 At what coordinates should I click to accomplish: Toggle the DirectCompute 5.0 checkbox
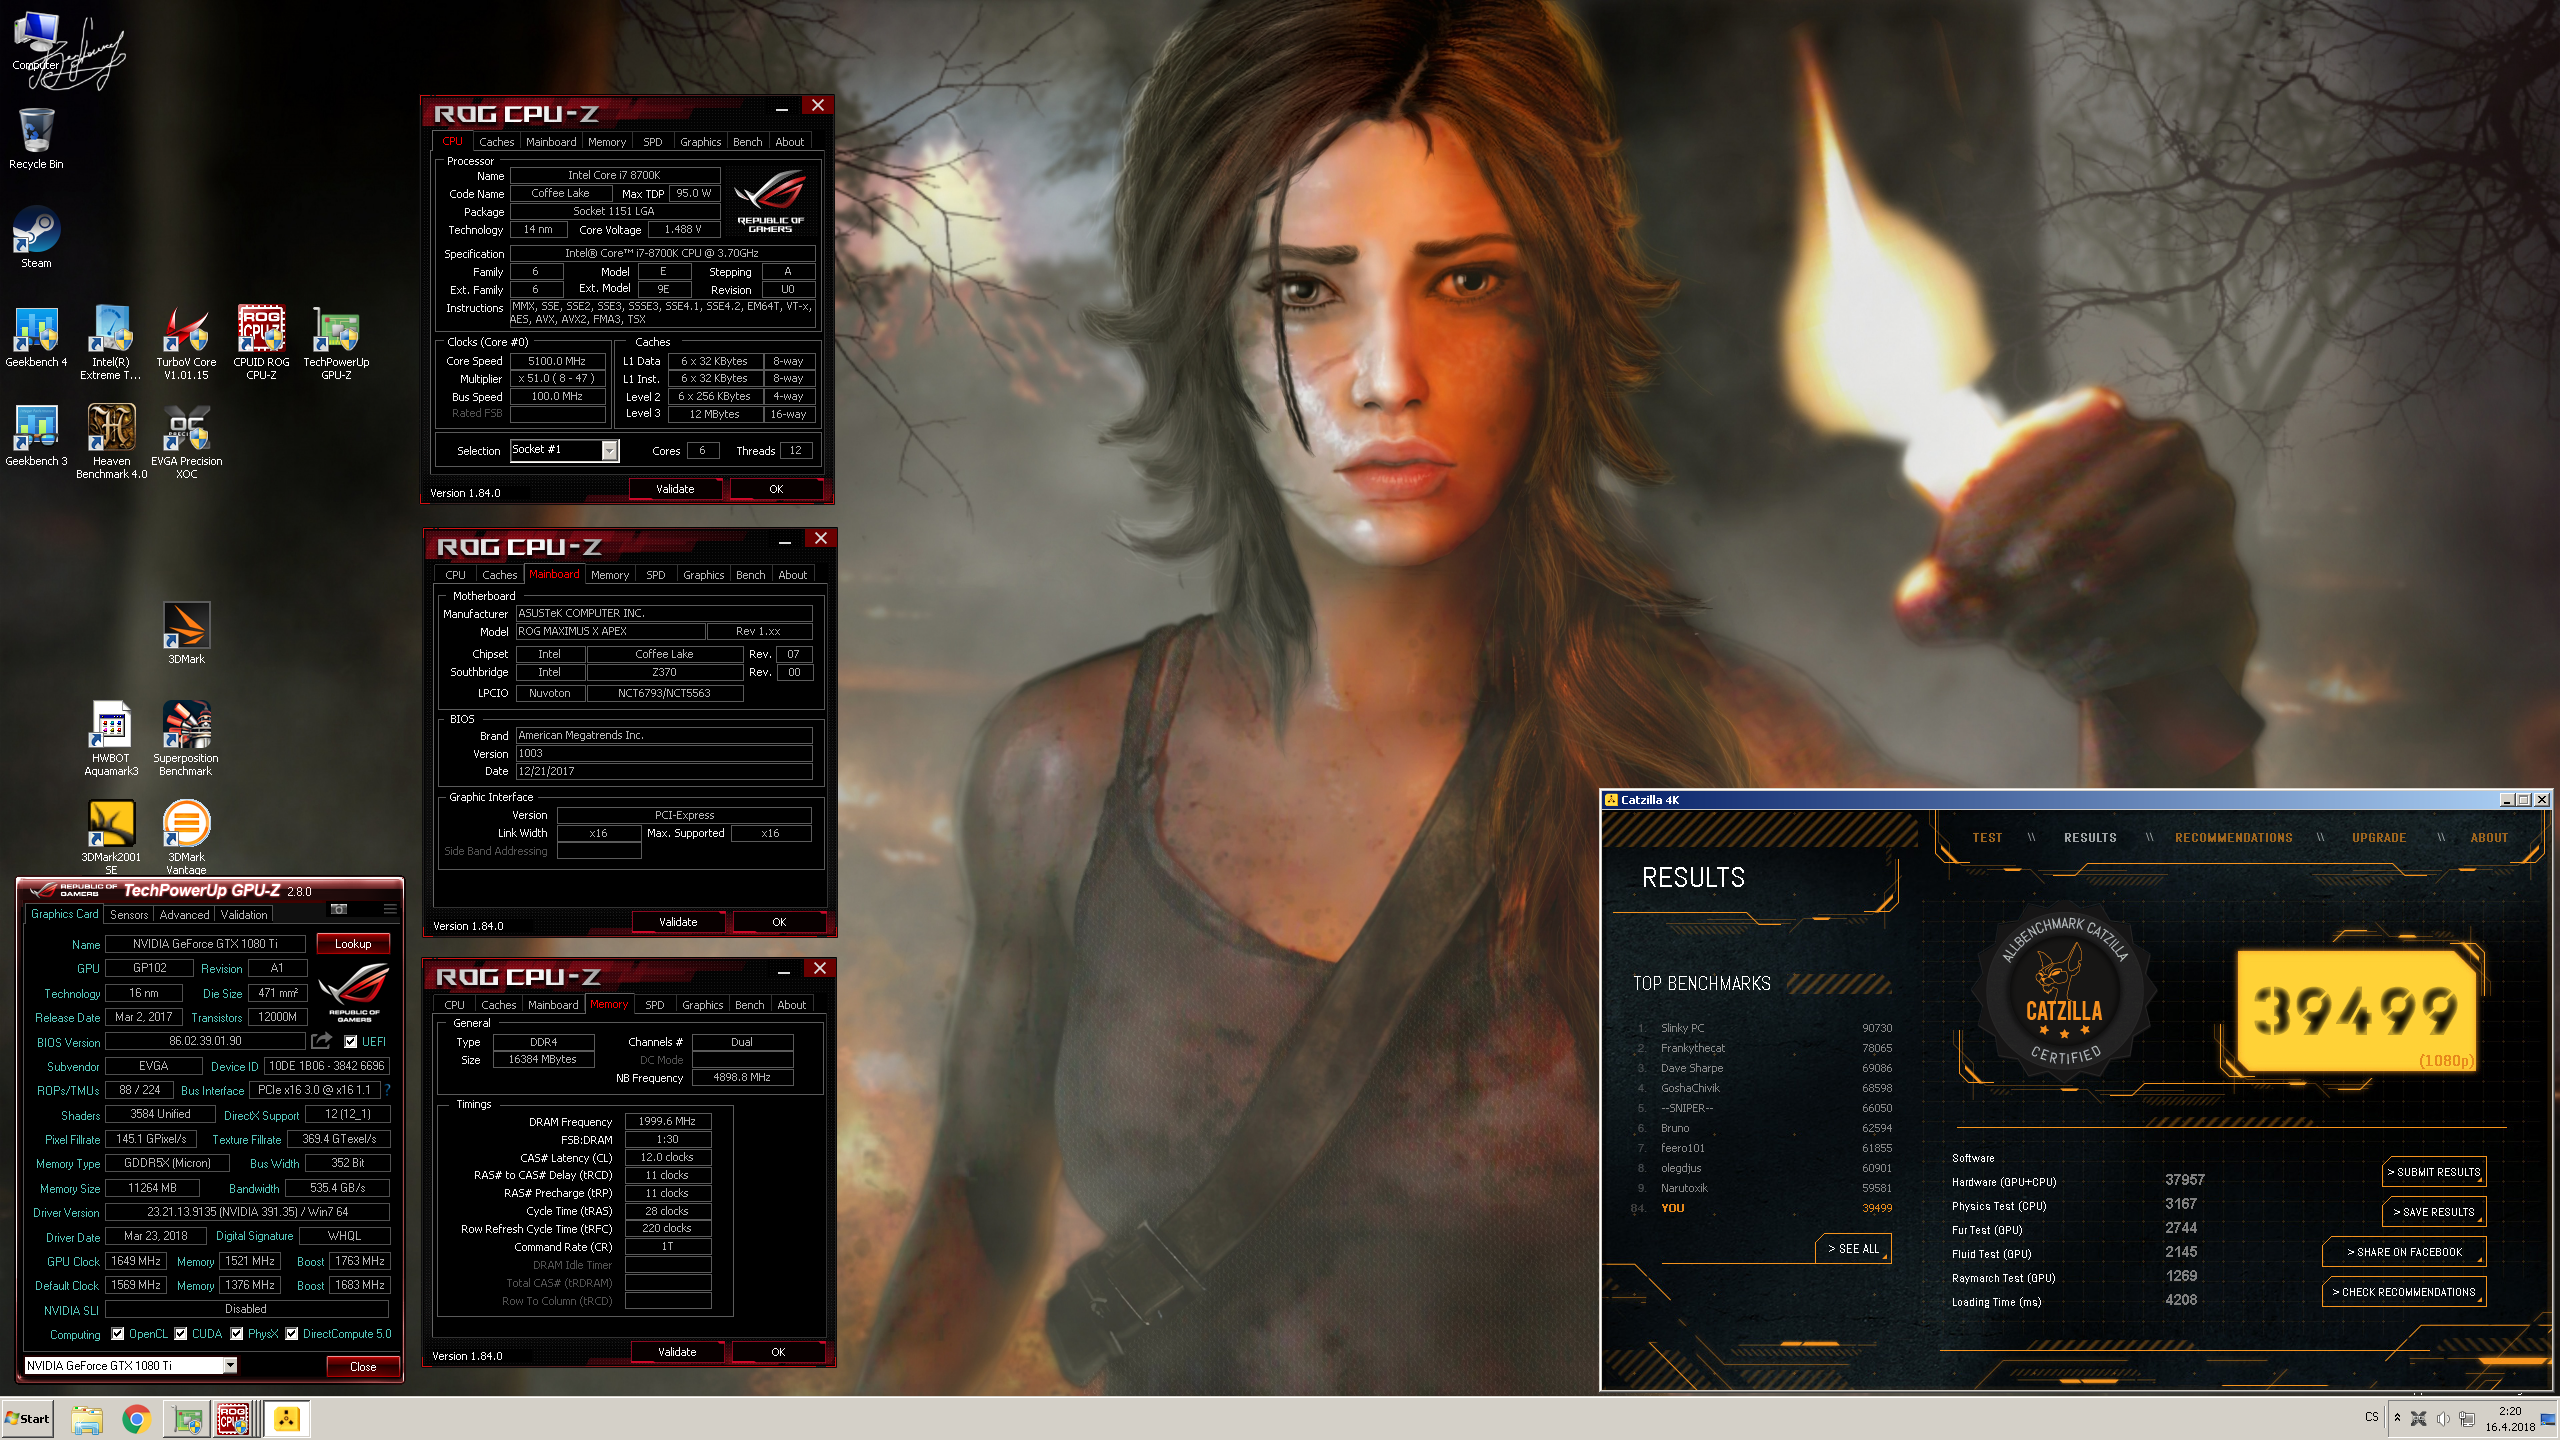coord(292,1333)
